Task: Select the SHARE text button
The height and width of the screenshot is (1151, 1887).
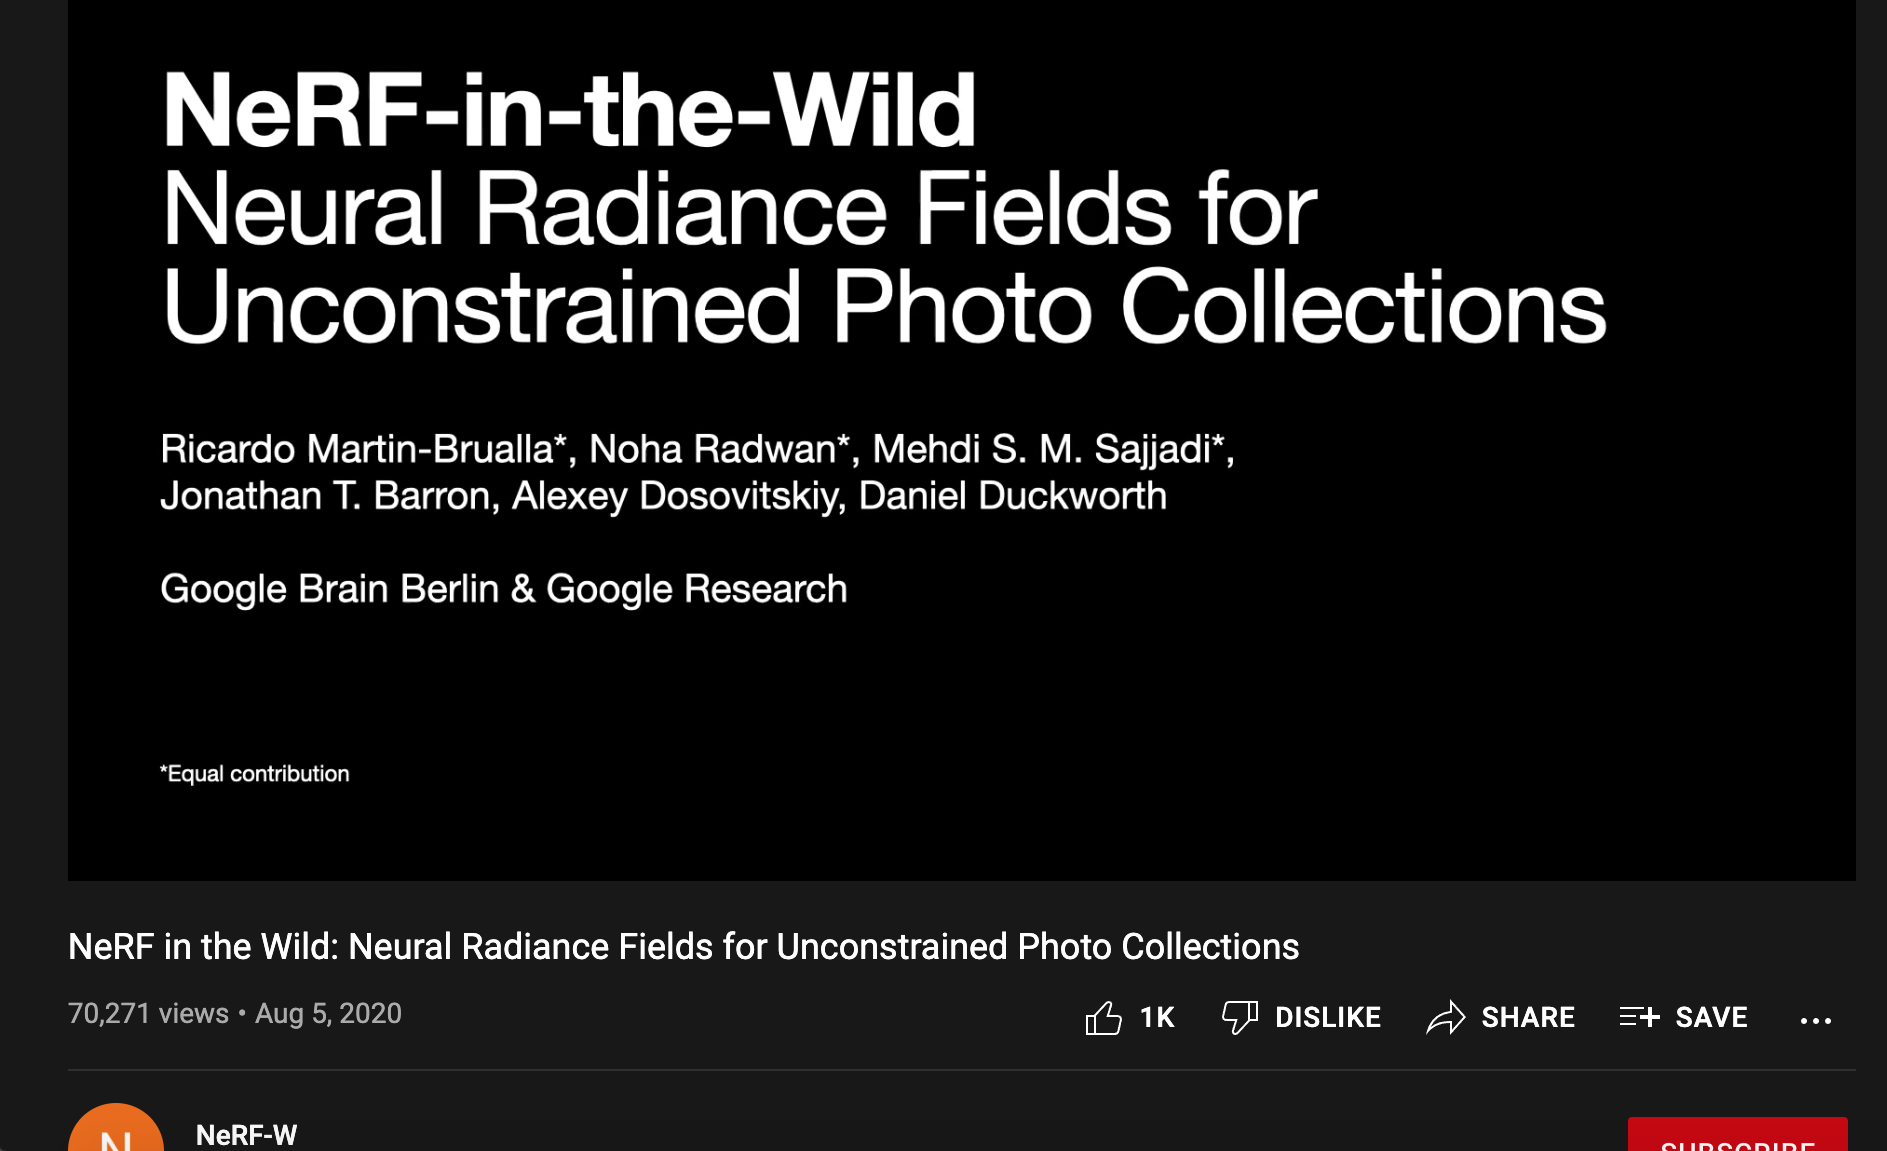Action: 1528,1018
